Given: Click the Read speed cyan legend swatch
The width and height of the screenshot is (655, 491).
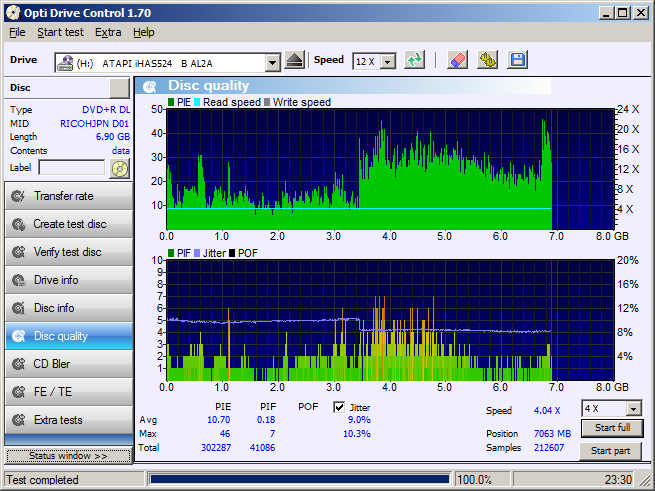Looking at the screenshot, I should (197, 102).
